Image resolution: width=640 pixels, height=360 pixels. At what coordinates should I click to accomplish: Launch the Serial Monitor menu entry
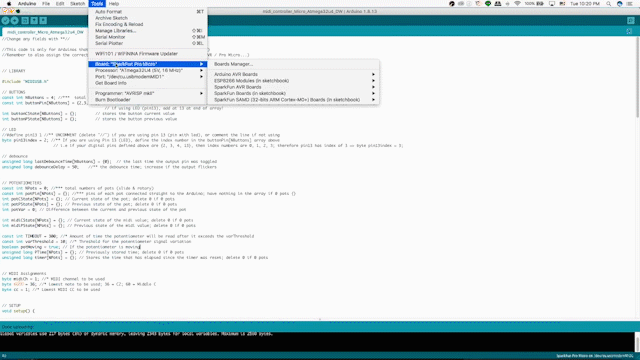point(148,37)
